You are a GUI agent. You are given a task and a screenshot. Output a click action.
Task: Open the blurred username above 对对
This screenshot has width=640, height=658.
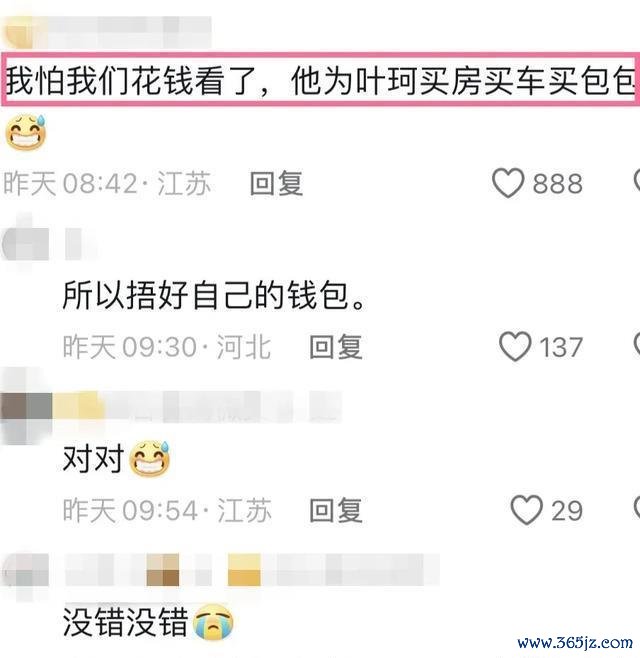point(197,406)
